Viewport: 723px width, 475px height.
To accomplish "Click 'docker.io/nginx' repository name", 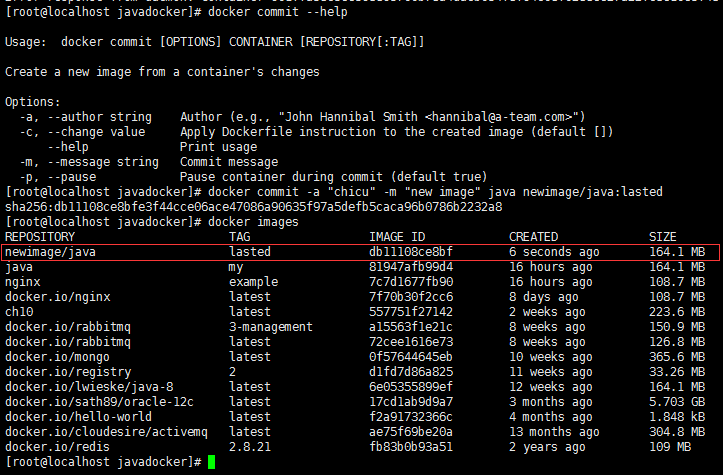I will [x=58, y=297].
